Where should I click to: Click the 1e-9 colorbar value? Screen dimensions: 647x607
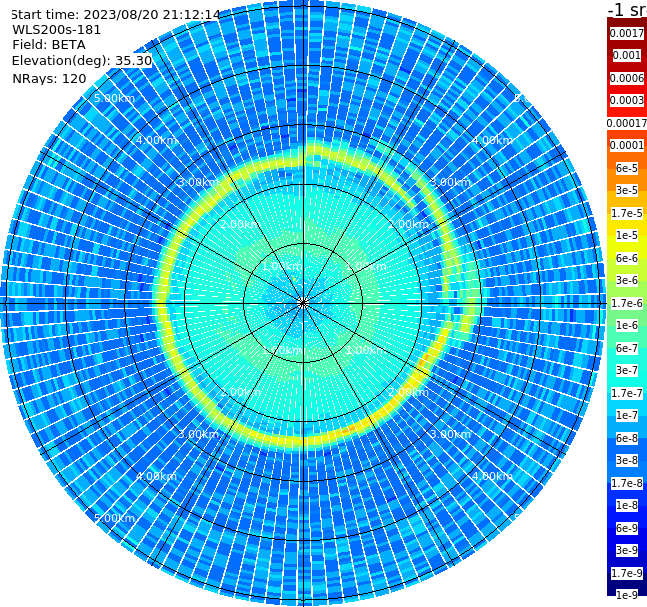(x=627, y=595)
